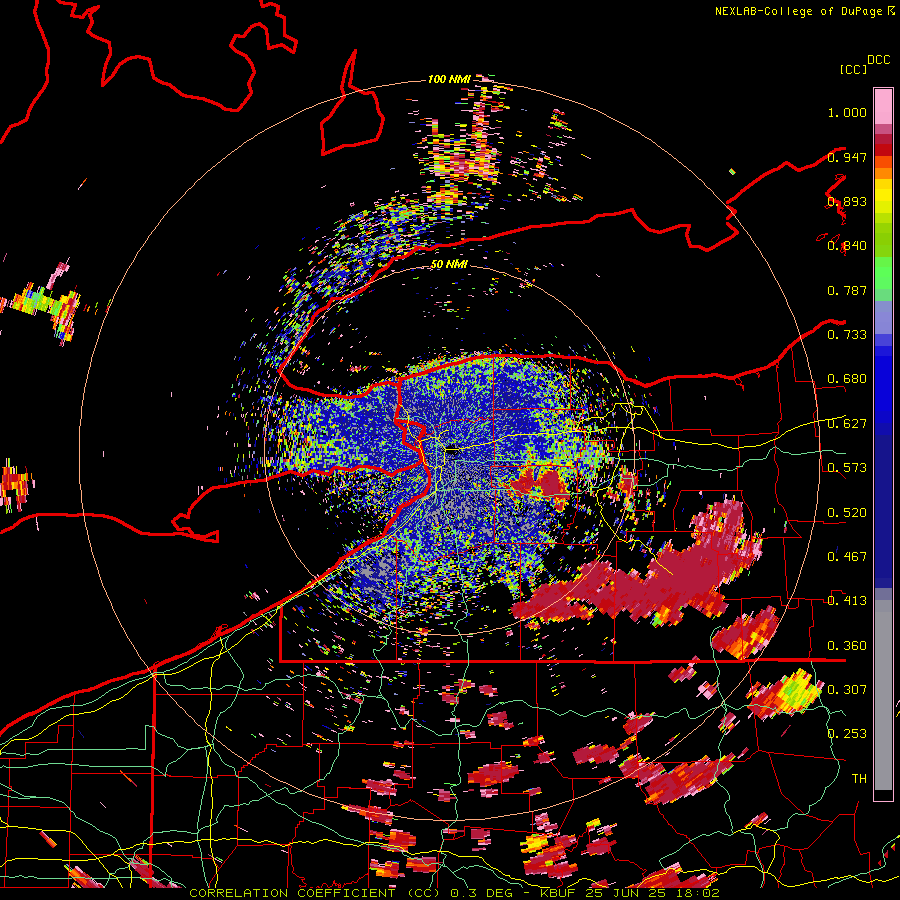Select the 0.253 legend value
This screenshot has height=900, width=900.
click(847, 734)
